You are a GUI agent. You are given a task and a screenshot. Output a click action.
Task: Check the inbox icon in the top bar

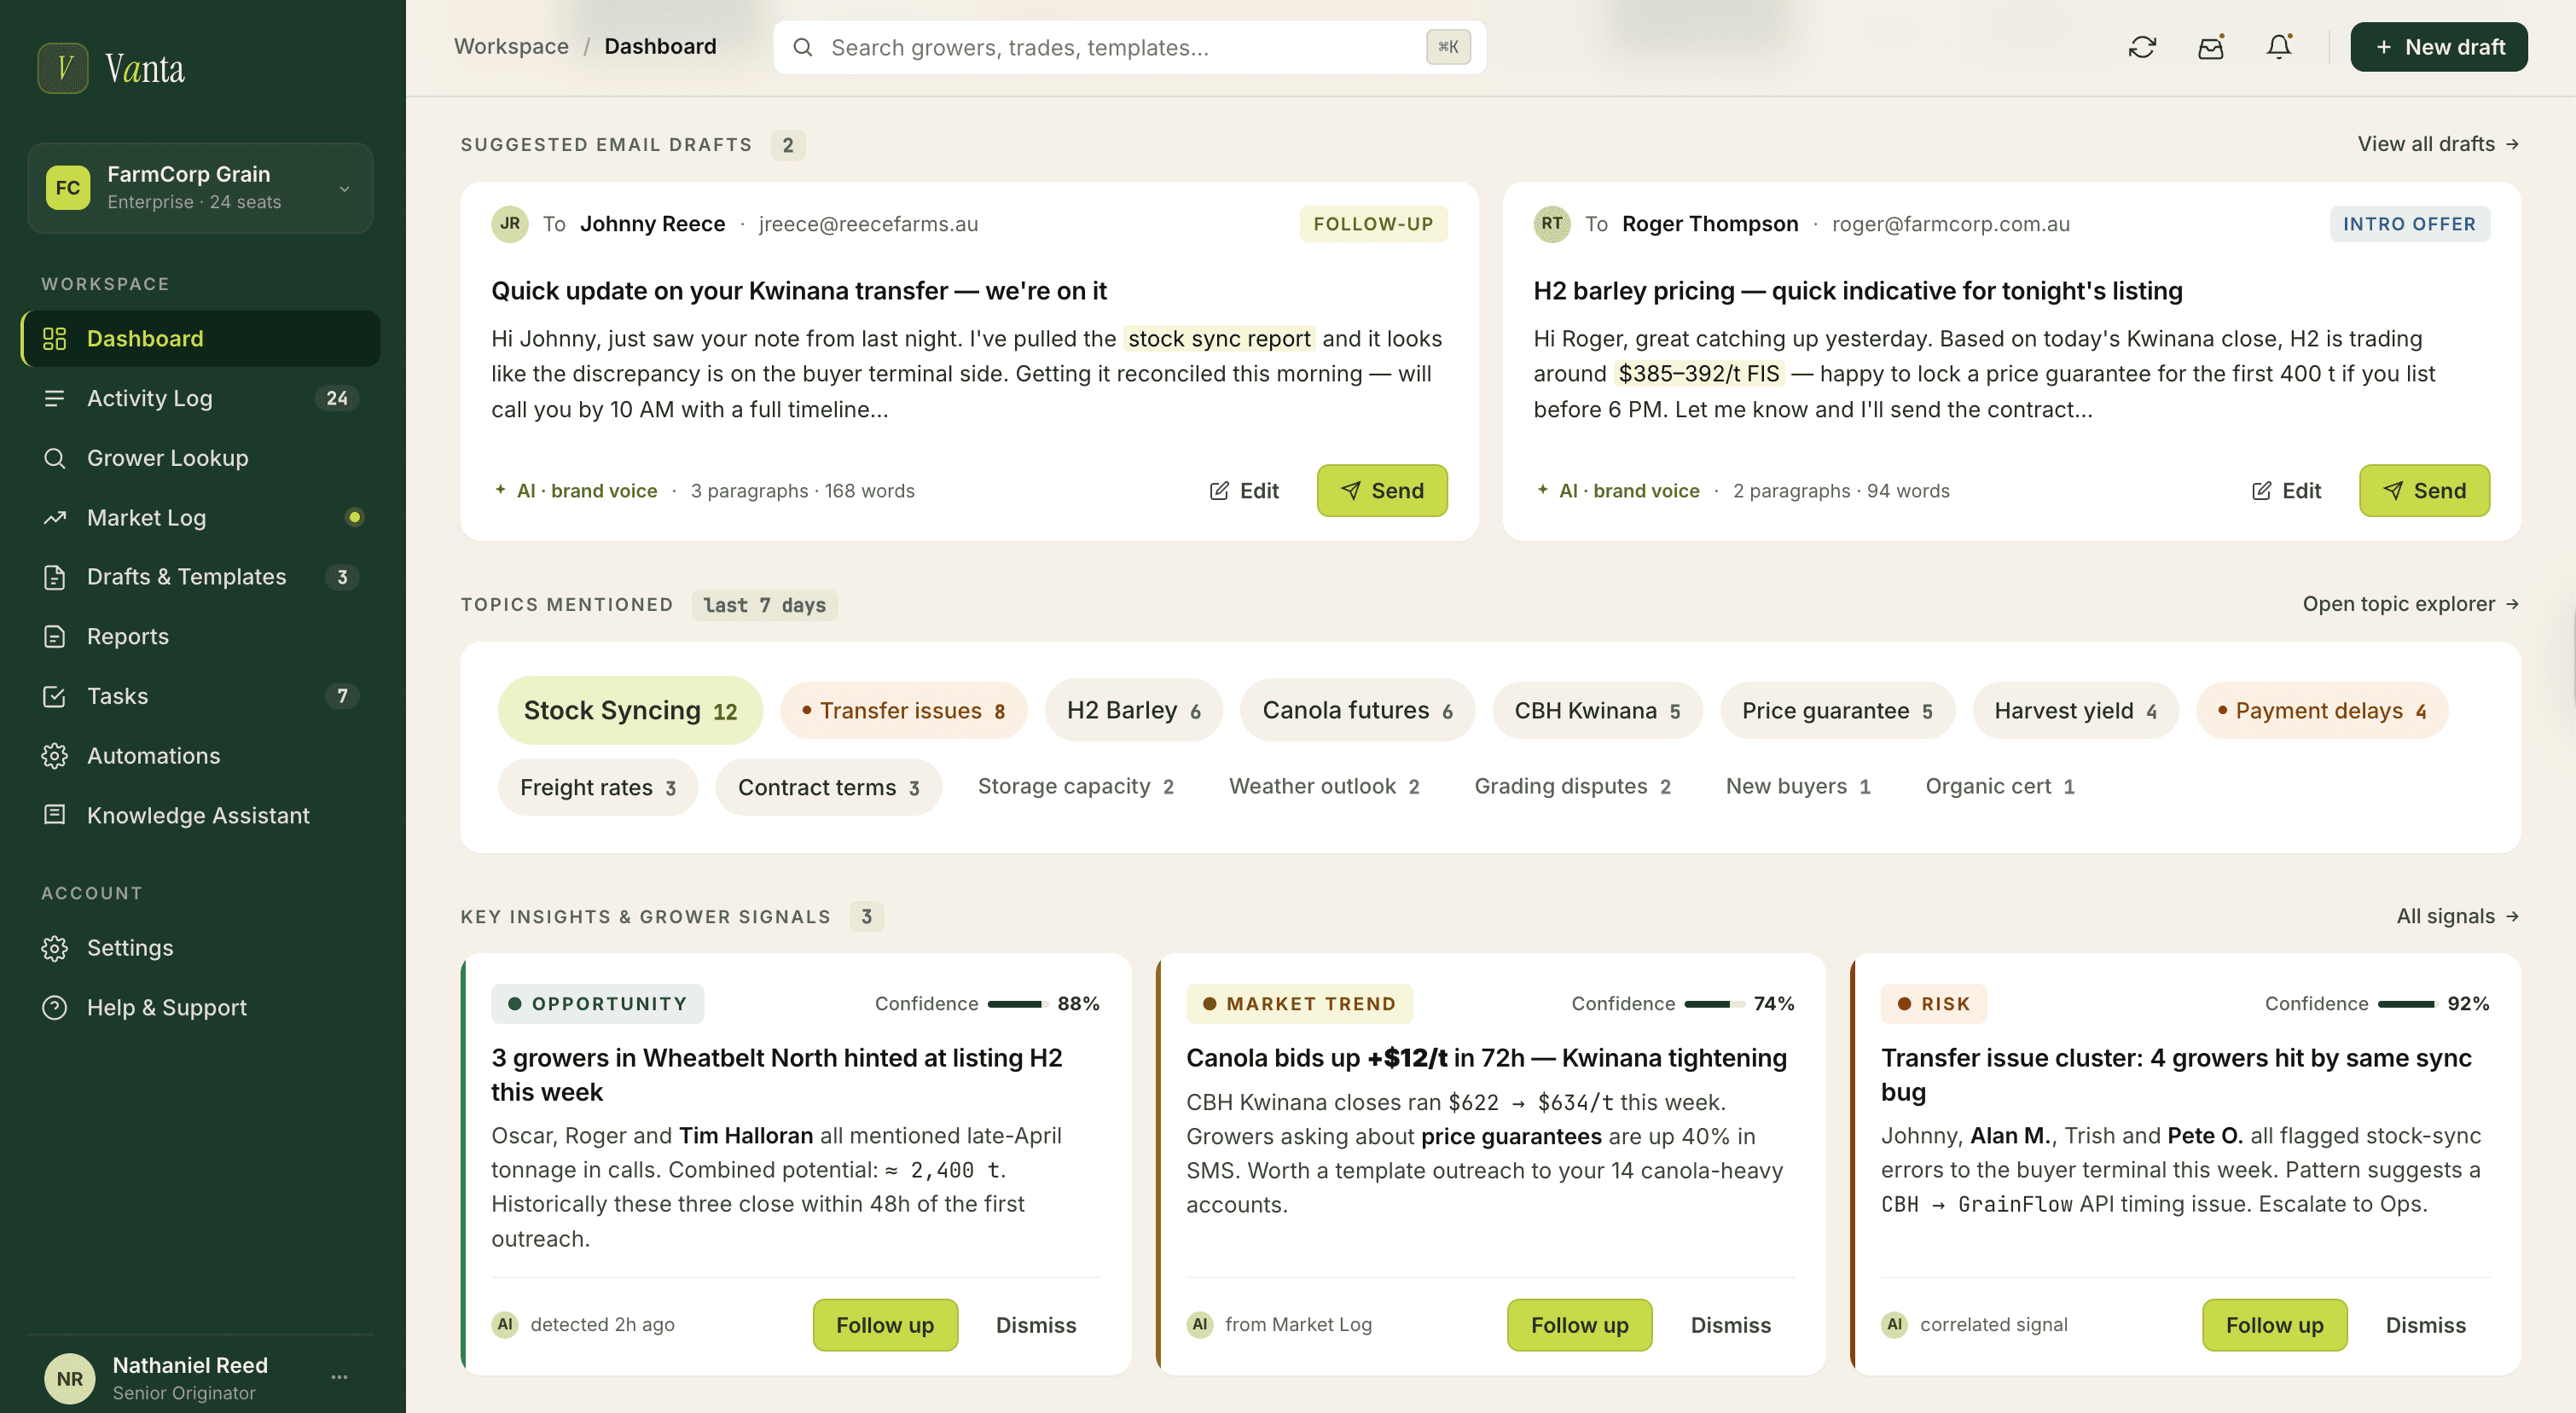(2210, 46)
